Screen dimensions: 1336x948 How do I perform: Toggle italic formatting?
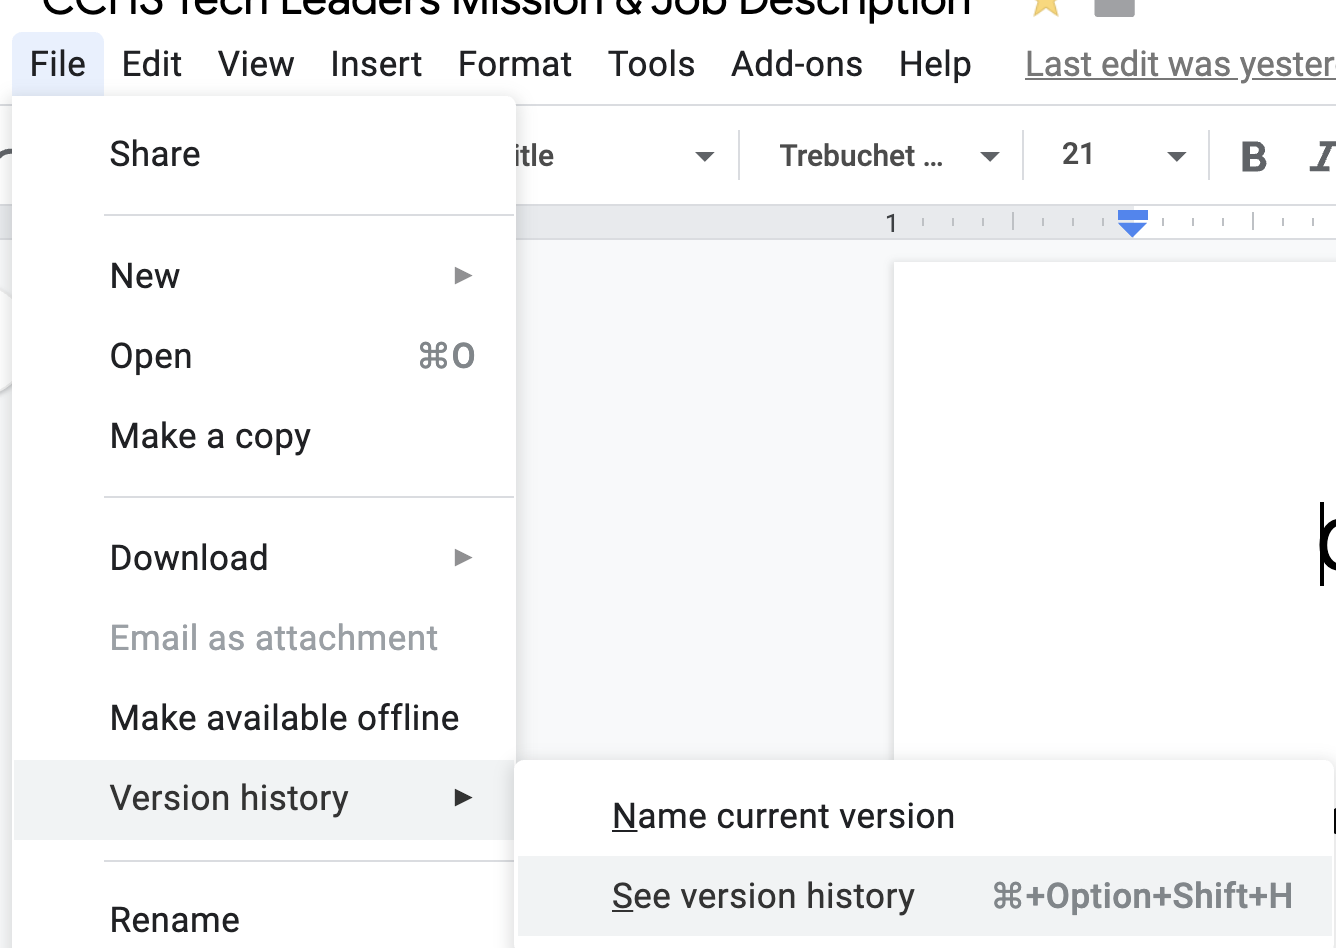click(1322, 157)
